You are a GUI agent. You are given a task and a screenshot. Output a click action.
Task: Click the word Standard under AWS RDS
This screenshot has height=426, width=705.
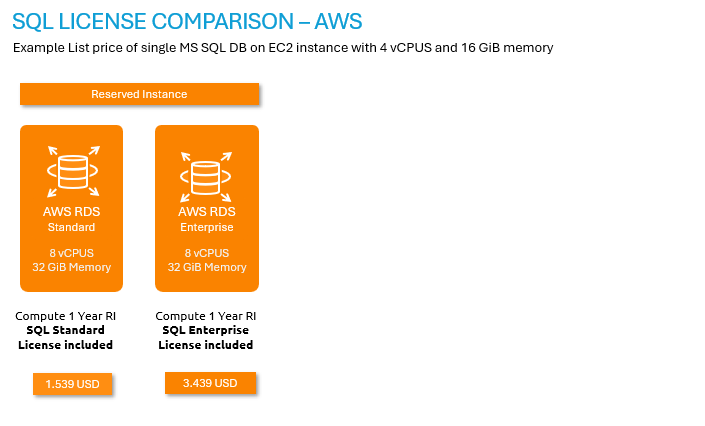72,227
